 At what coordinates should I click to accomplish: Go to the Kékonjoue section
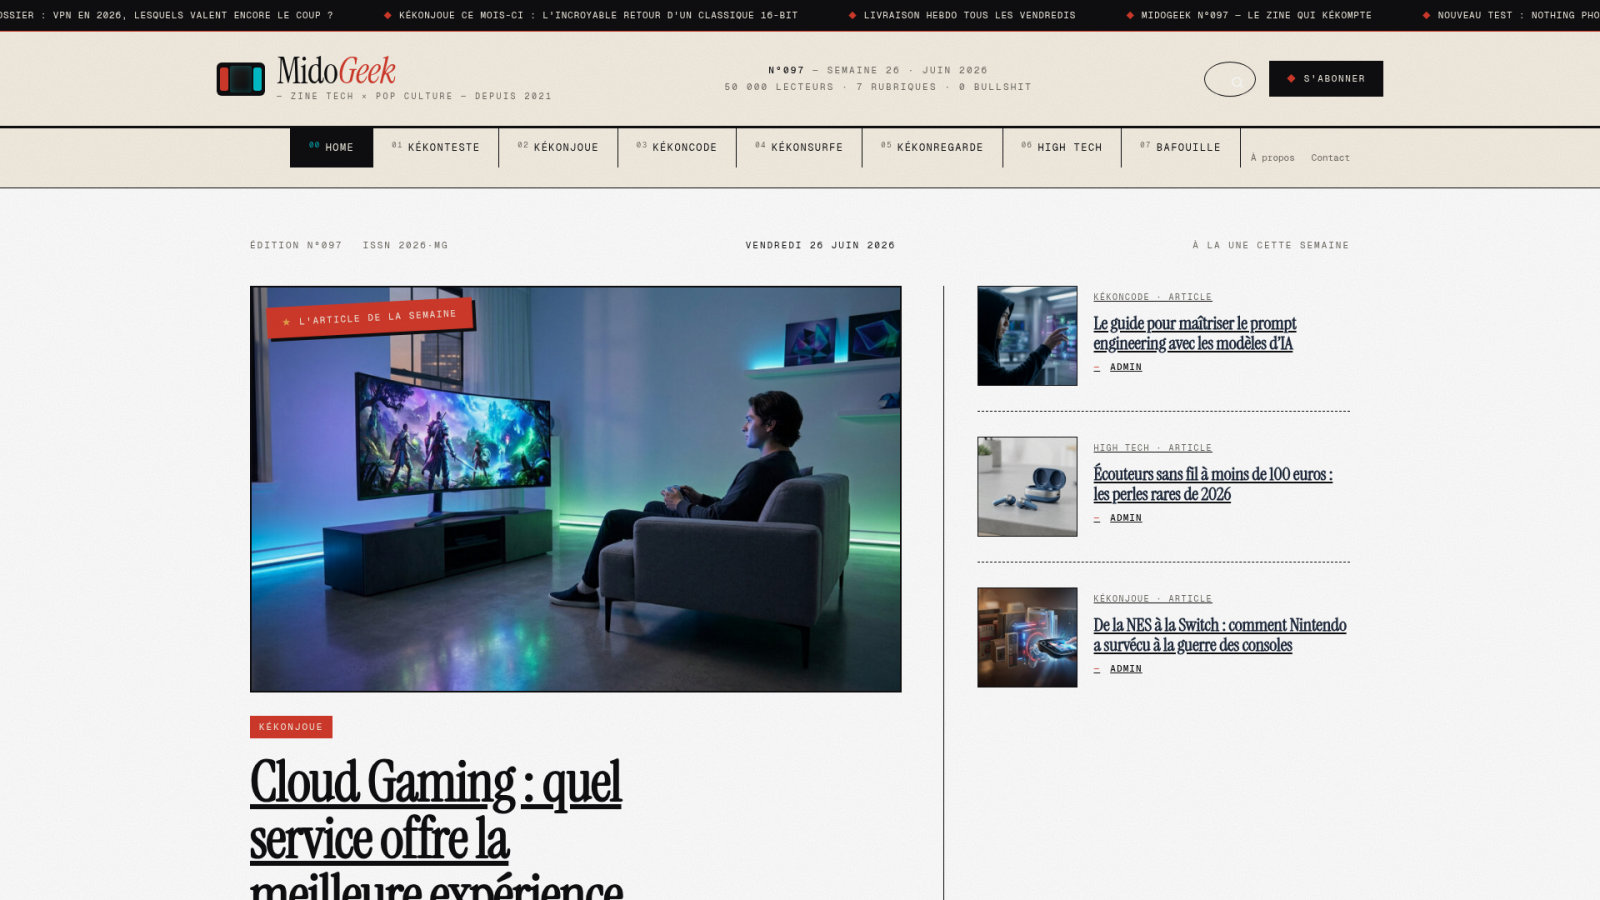tap(558, 147)
